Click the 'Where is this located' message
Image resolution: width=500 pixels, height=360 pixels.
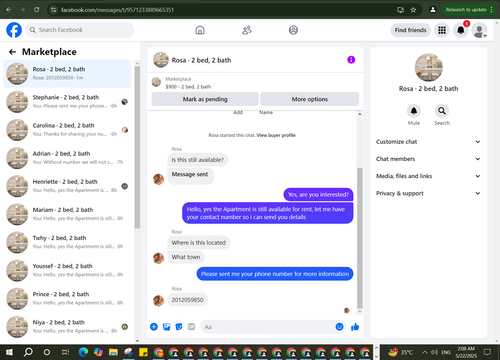pos(199,243)
